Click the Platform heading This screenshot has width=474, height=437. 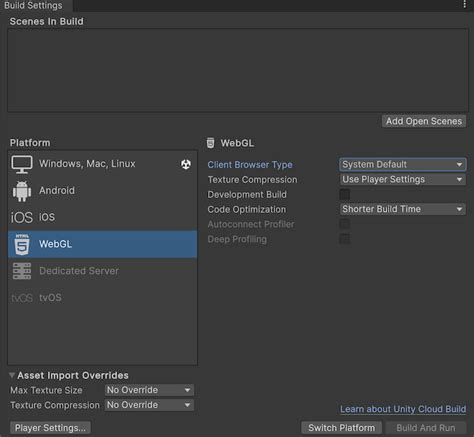[x=30, y=143]
